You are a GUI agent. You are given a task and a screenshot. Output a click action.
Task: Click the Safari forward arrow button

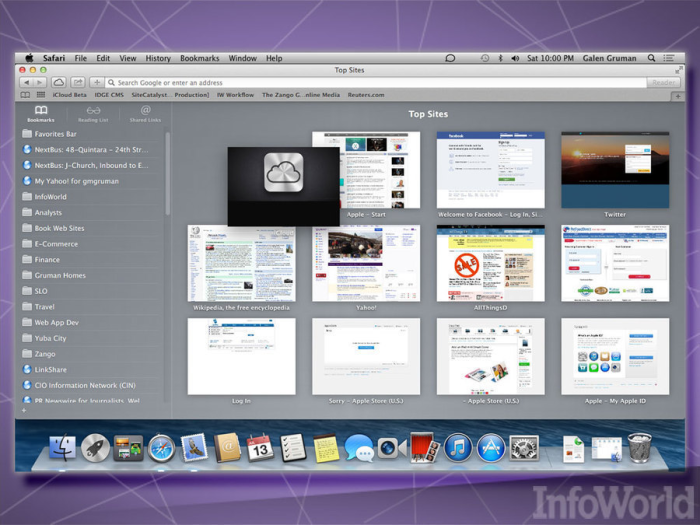coord(40,83)
